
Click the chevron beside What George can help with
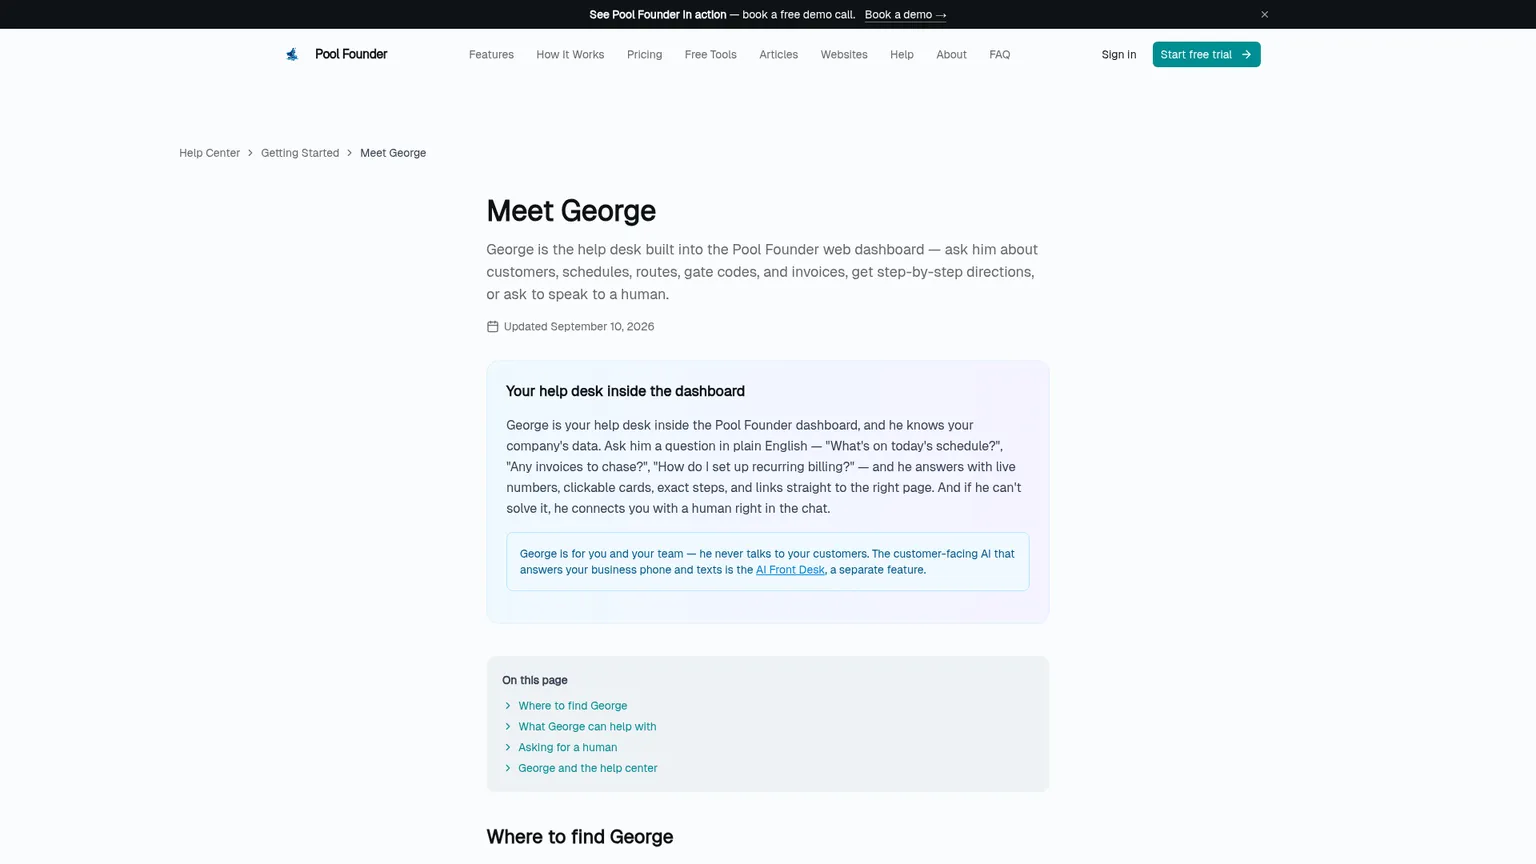(x=508, y=727)
